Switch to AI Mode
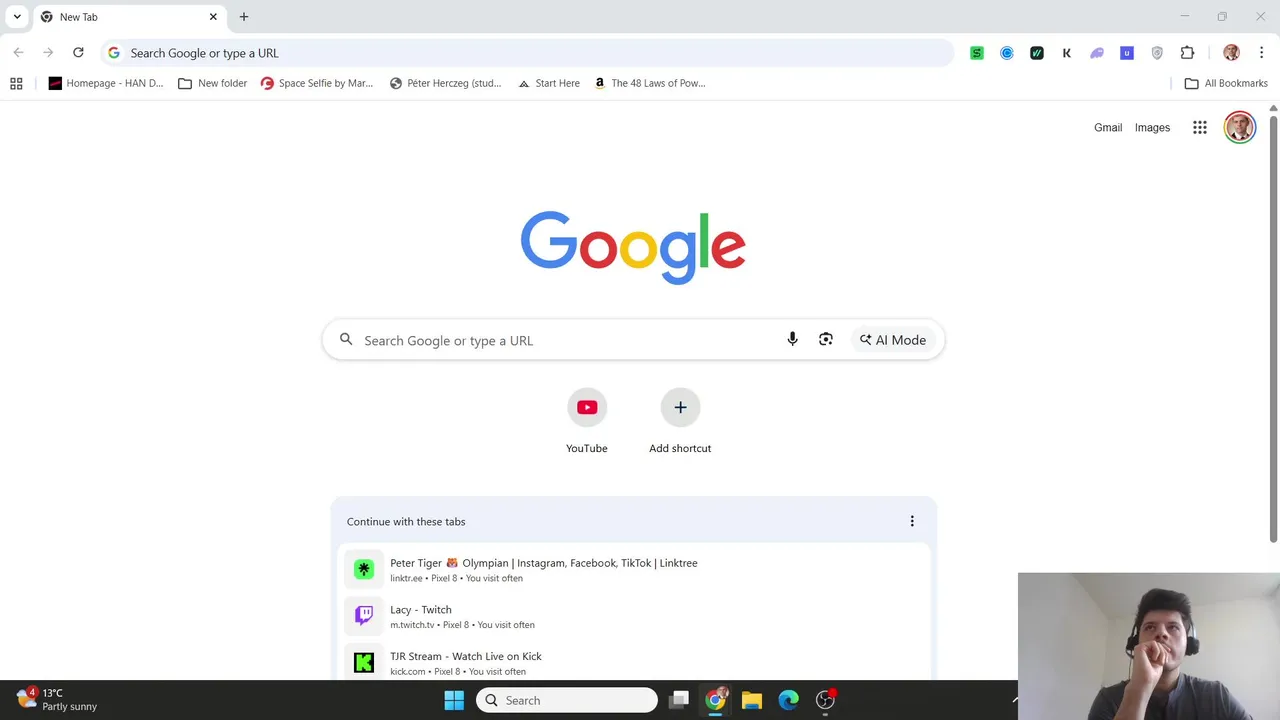 pos(893,340)
